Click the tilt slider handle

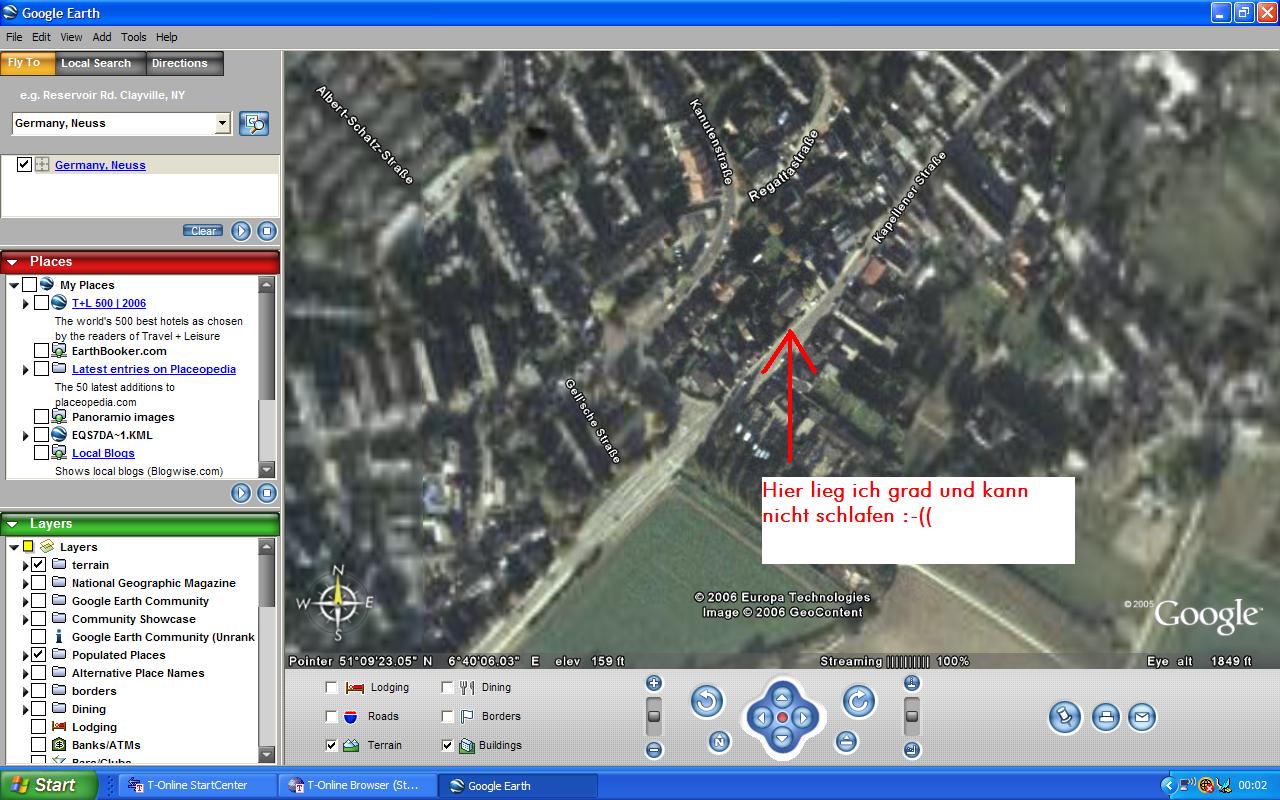pos(912,716)
